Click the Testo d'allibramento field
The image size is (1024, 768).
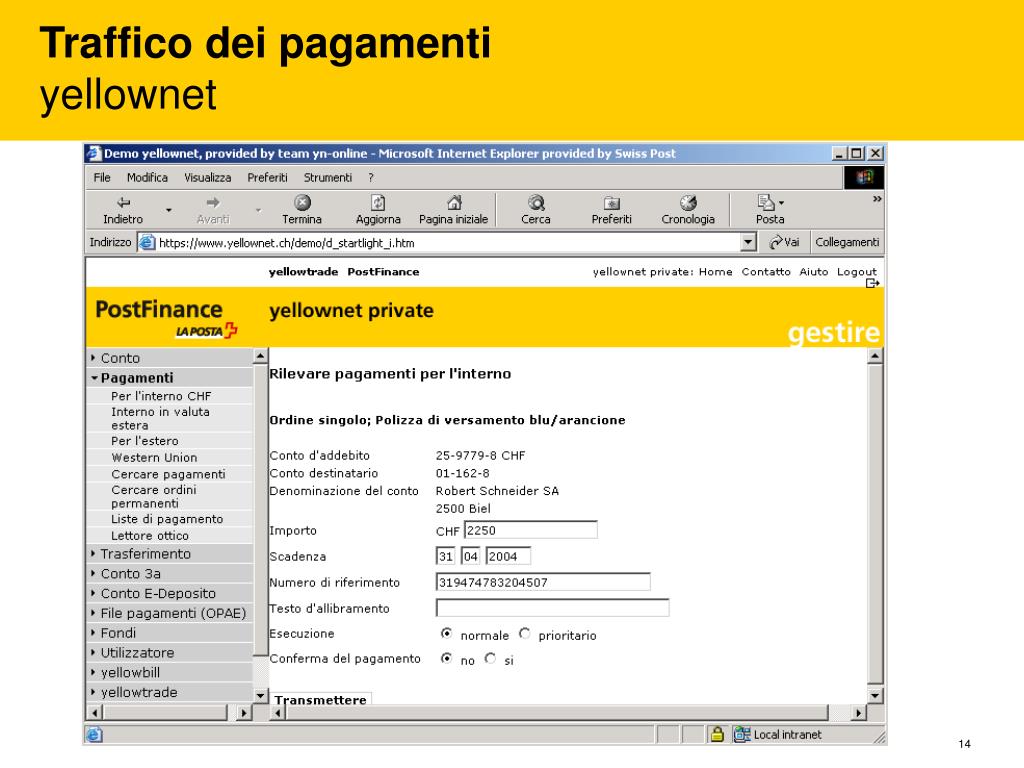point(552,608)
